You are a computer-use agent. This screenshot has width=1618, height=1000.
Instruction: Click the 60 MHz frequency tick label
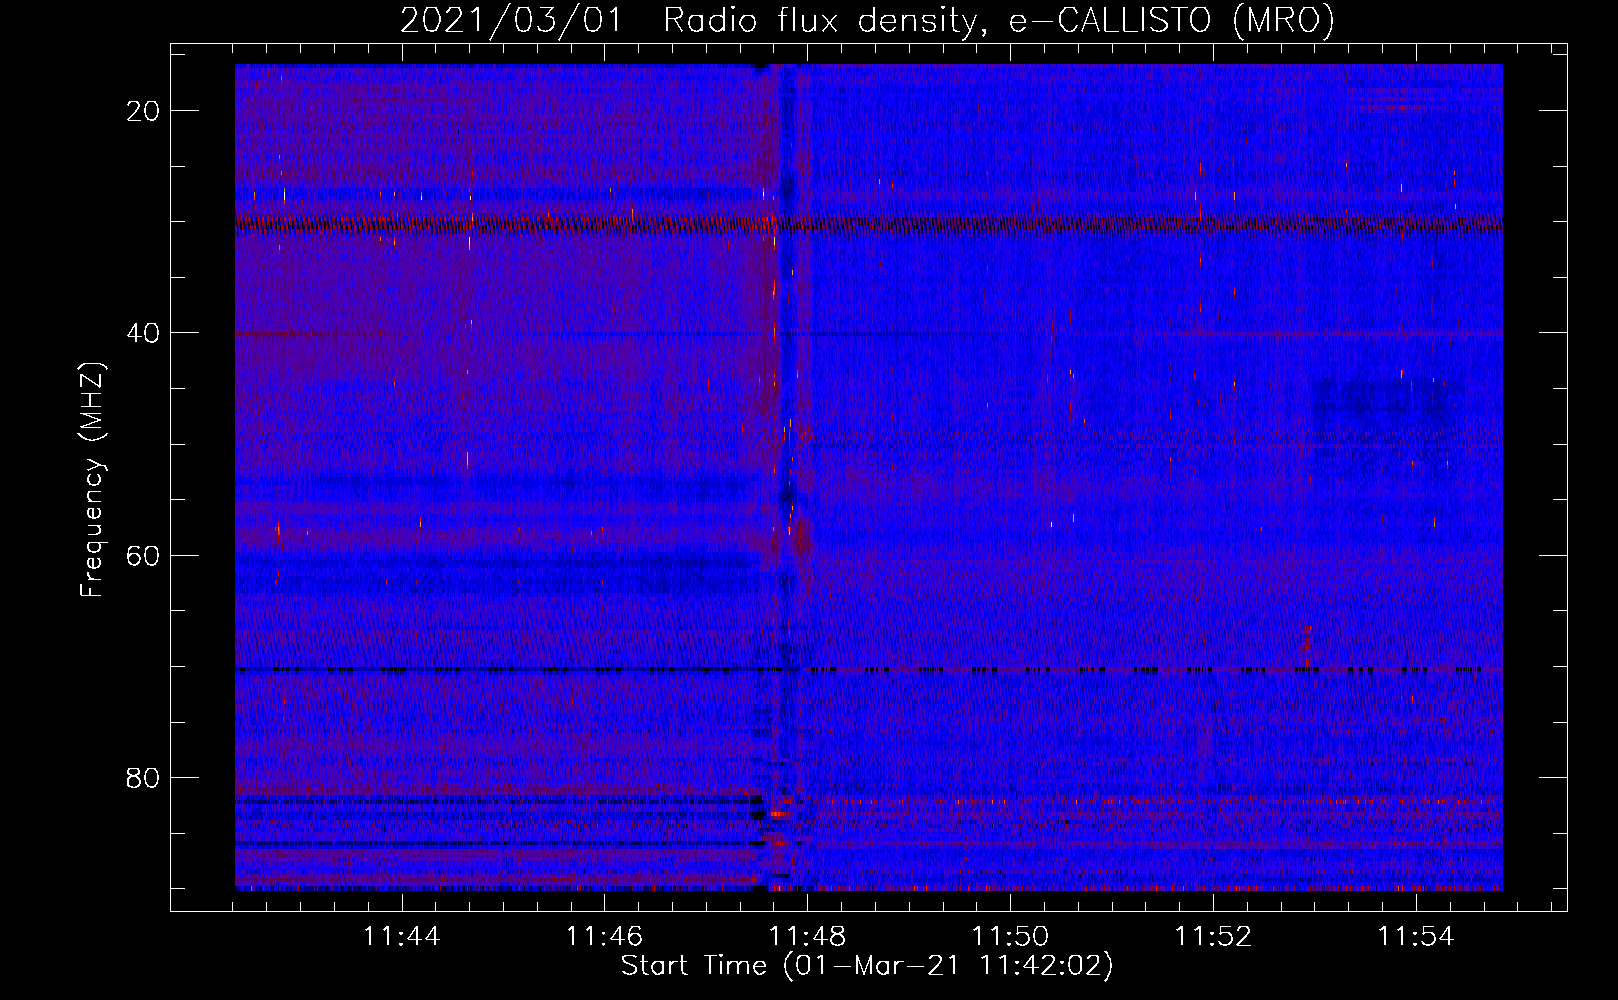click(144, 554)
